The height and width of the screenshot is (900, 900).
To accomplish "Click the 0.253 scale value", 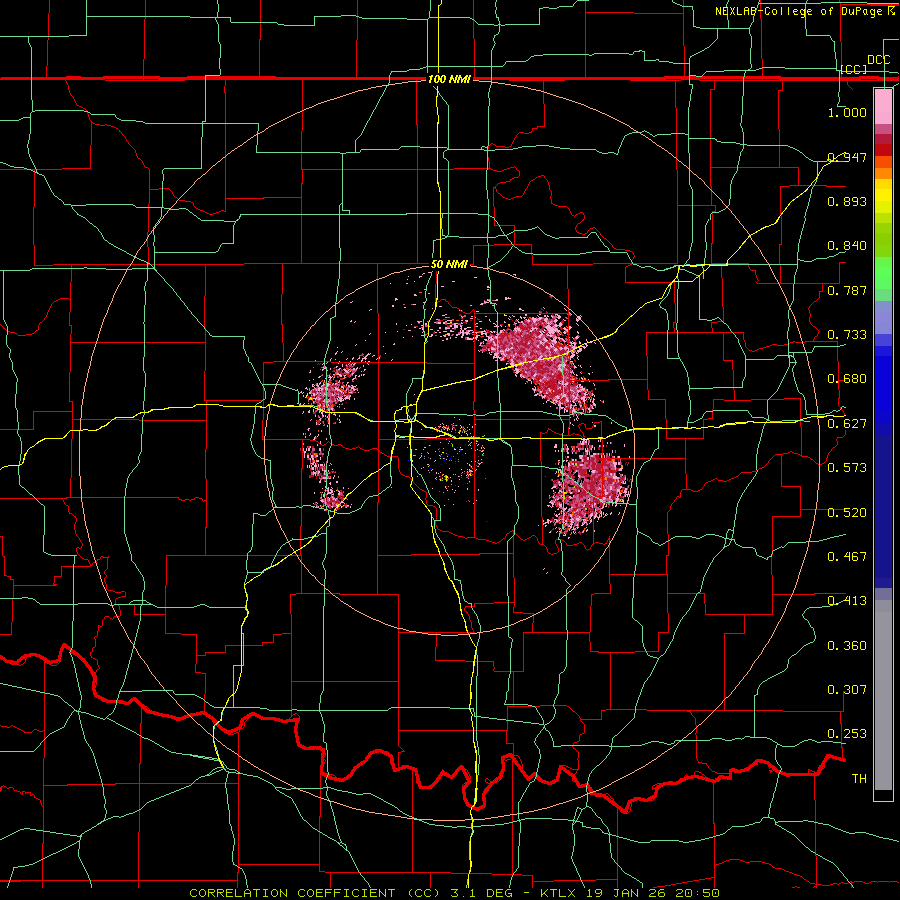I will tap(847, 734).
